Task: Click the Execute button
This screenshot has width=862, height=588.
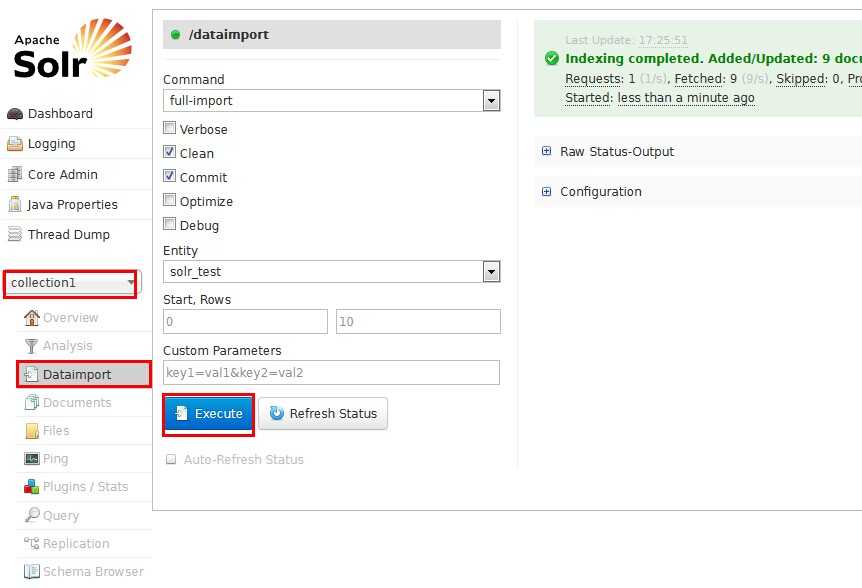Action: (x=208, y=414)
